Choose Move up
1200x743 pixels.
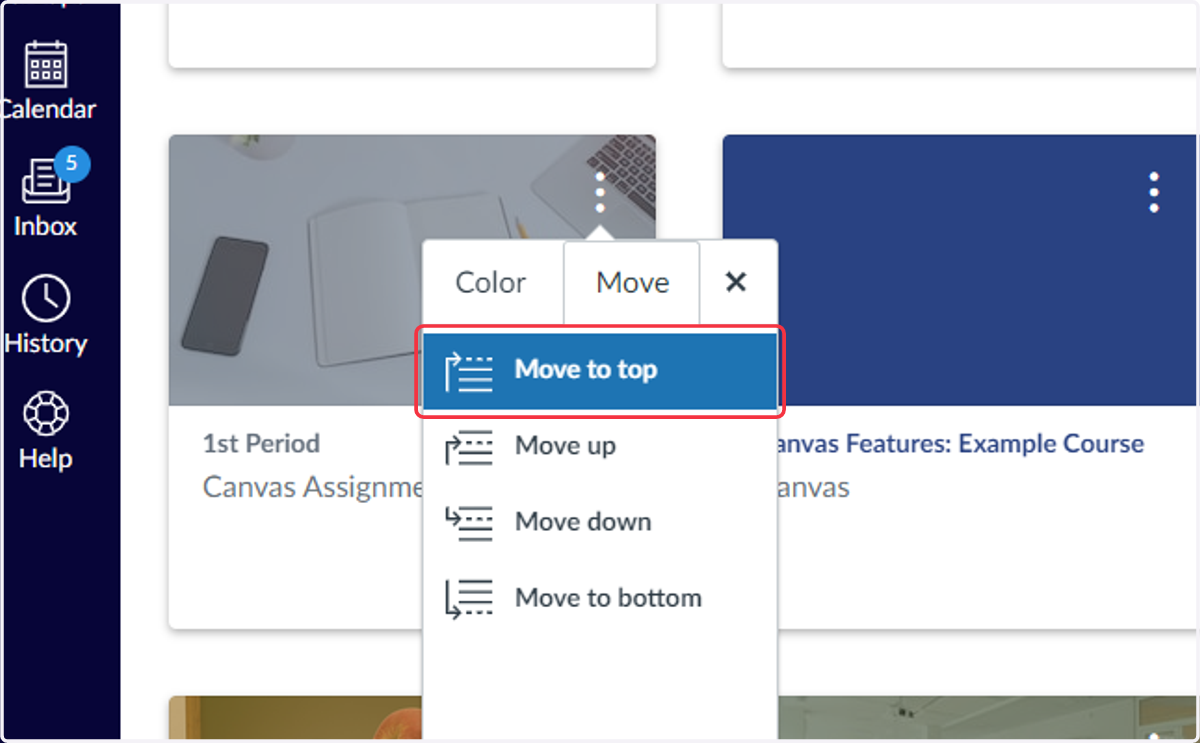(x=600, y=447)
